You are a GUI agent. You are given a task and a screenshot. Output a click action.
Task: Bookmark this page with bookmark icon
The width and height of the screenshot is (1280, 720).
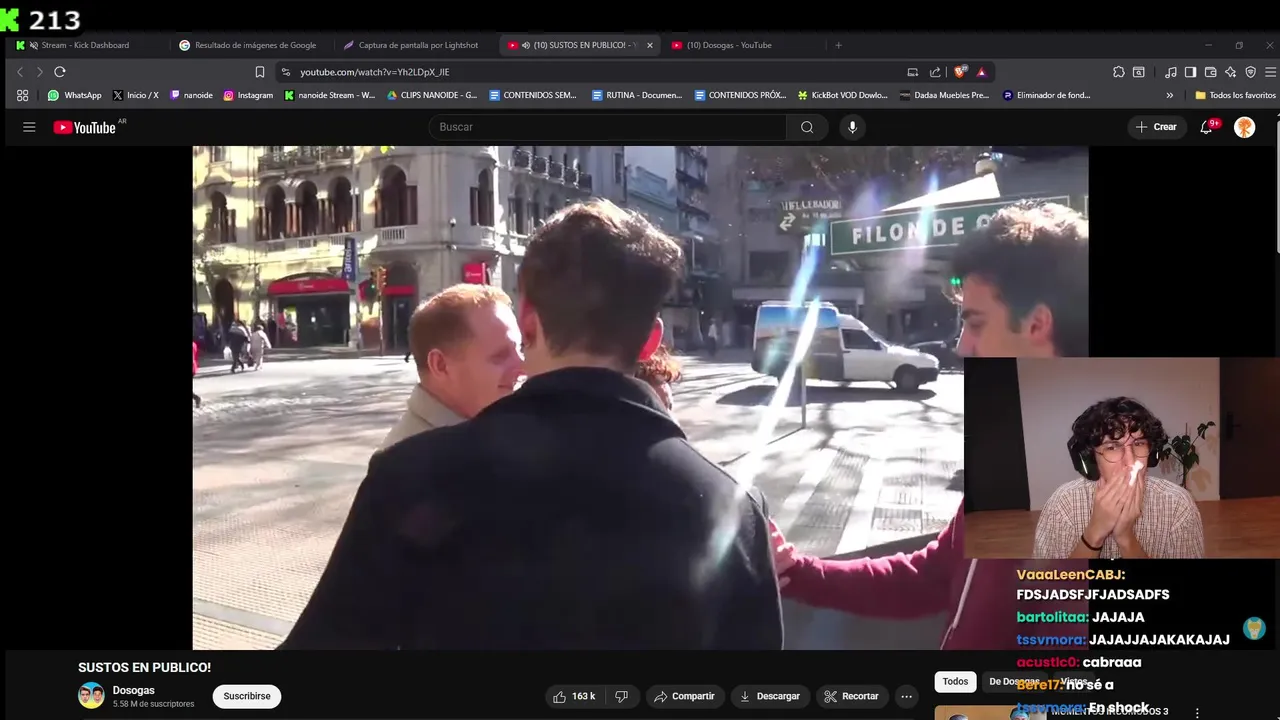[x=260, y=72]
